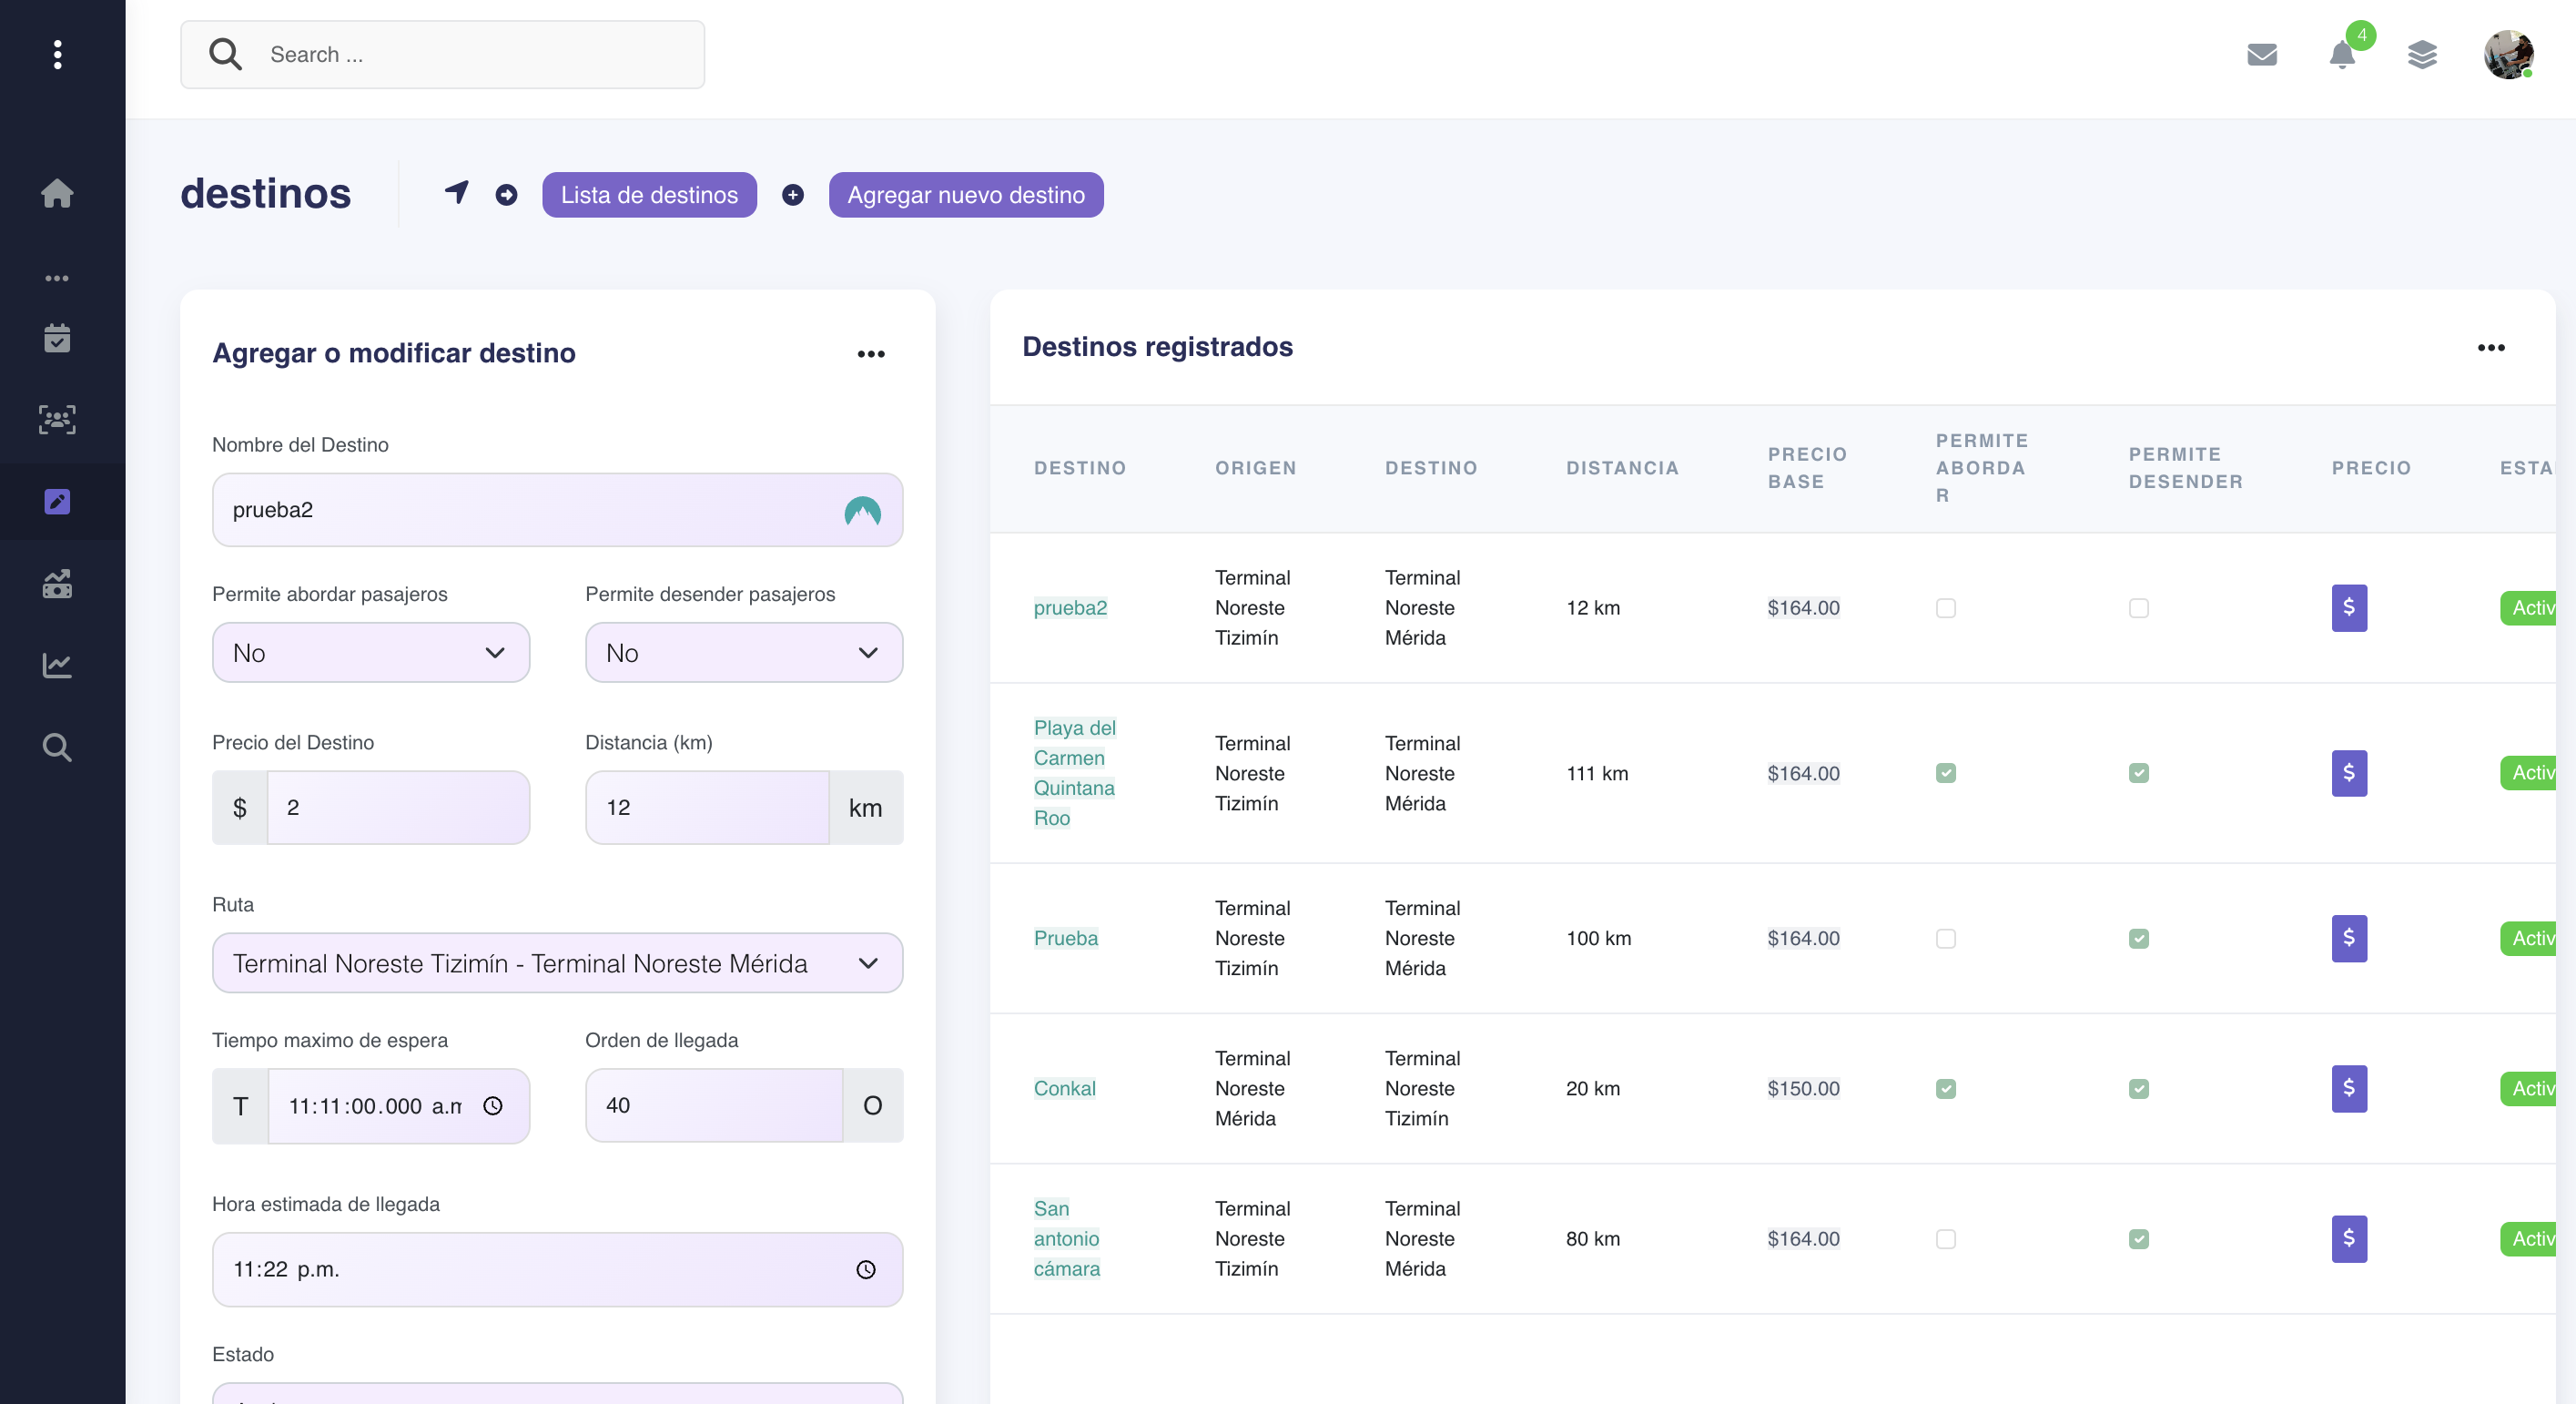
Task: Open Permite desender pasajeros dropdown
Action: [x=743, y=653]
